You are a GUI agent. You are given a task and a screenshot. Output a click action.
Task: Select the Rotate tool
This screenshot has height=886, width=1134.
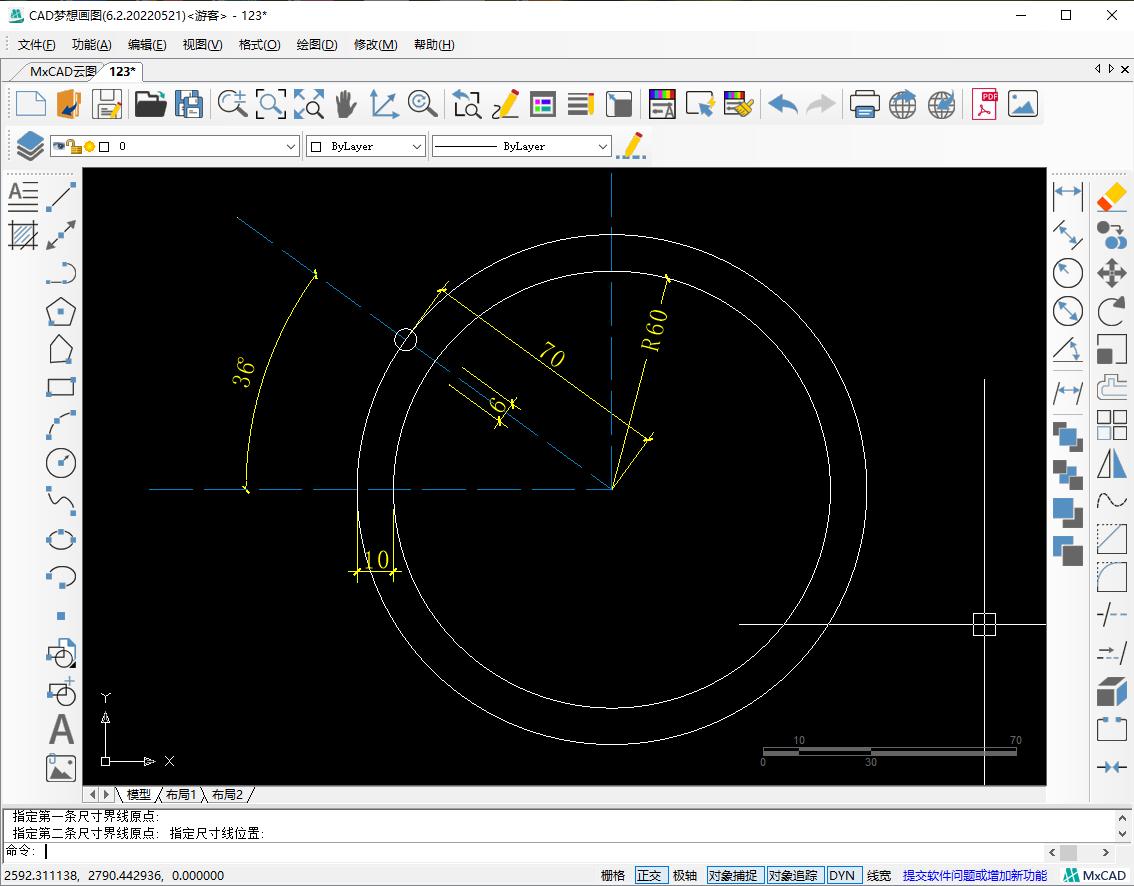coord(1110,311)
